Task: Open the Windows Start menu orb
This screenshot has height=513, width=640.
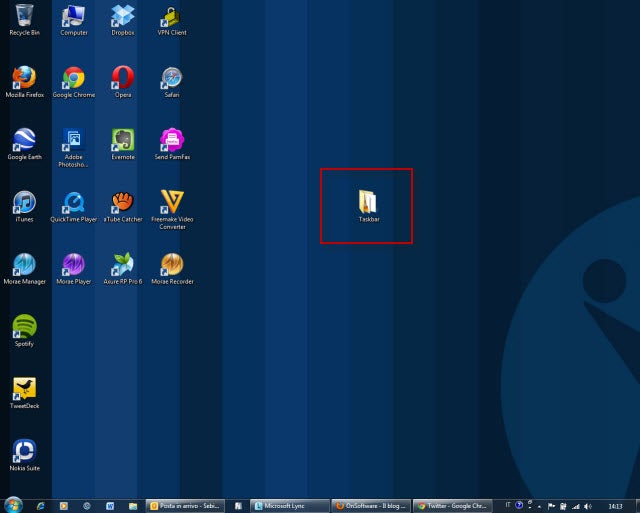Action: point(13,505)
